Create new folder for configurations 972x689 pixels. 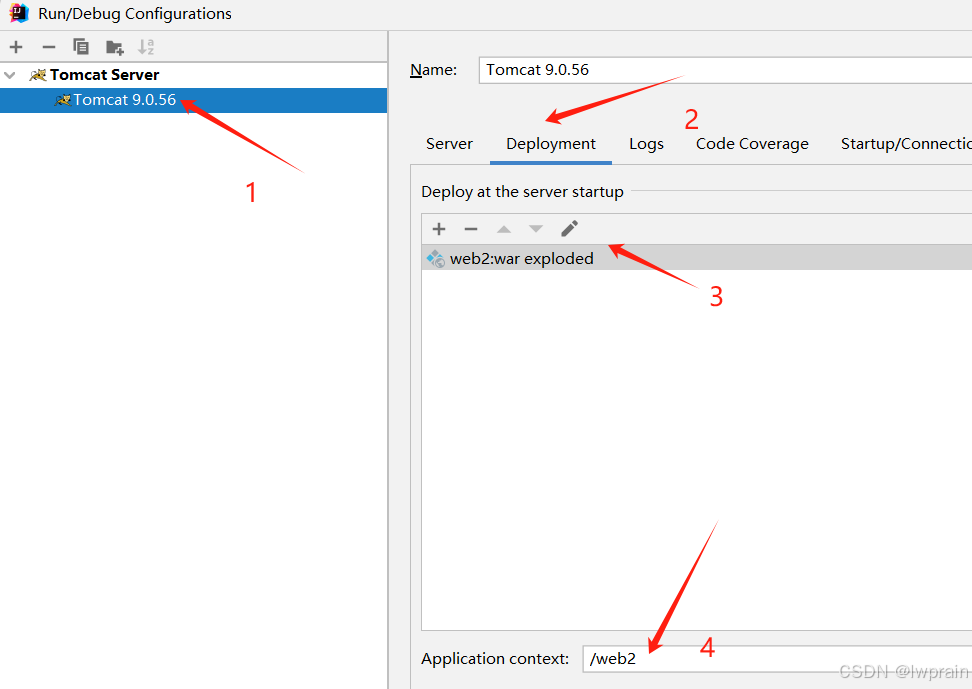coord(115,47)
